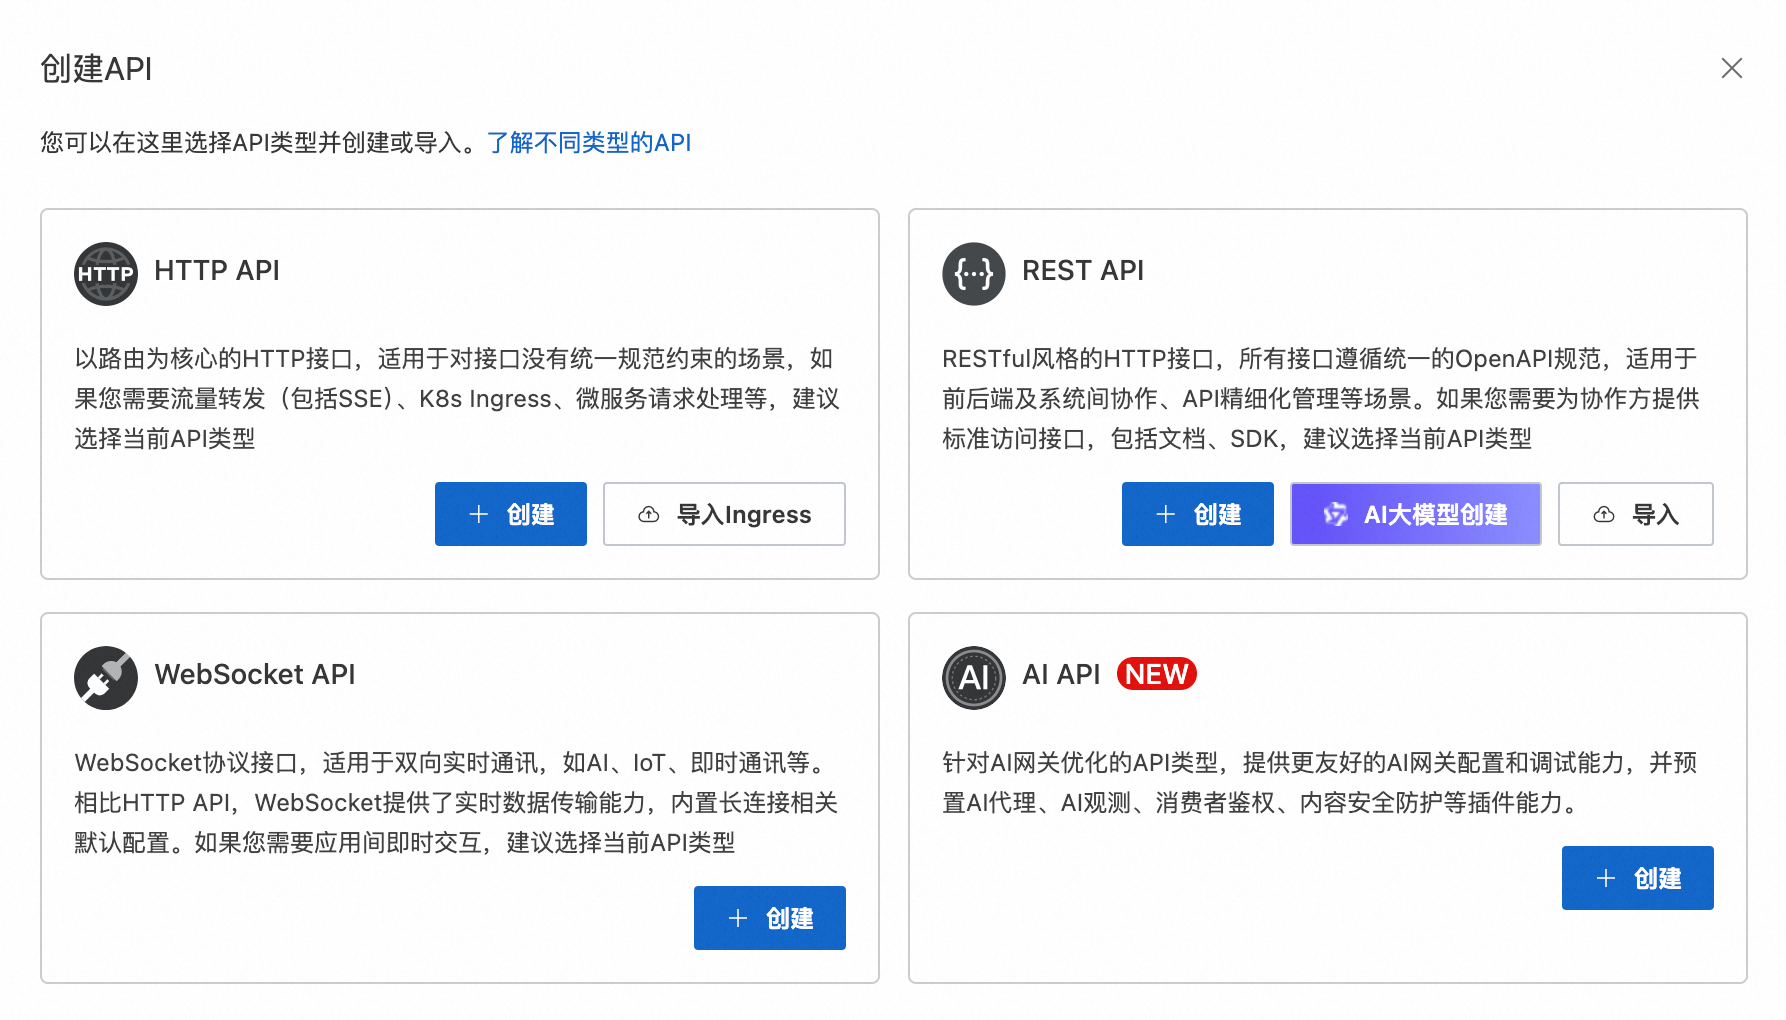Click the WebSocket API plug icon
Viewport: 1786px width, 1020px height.
105,677
